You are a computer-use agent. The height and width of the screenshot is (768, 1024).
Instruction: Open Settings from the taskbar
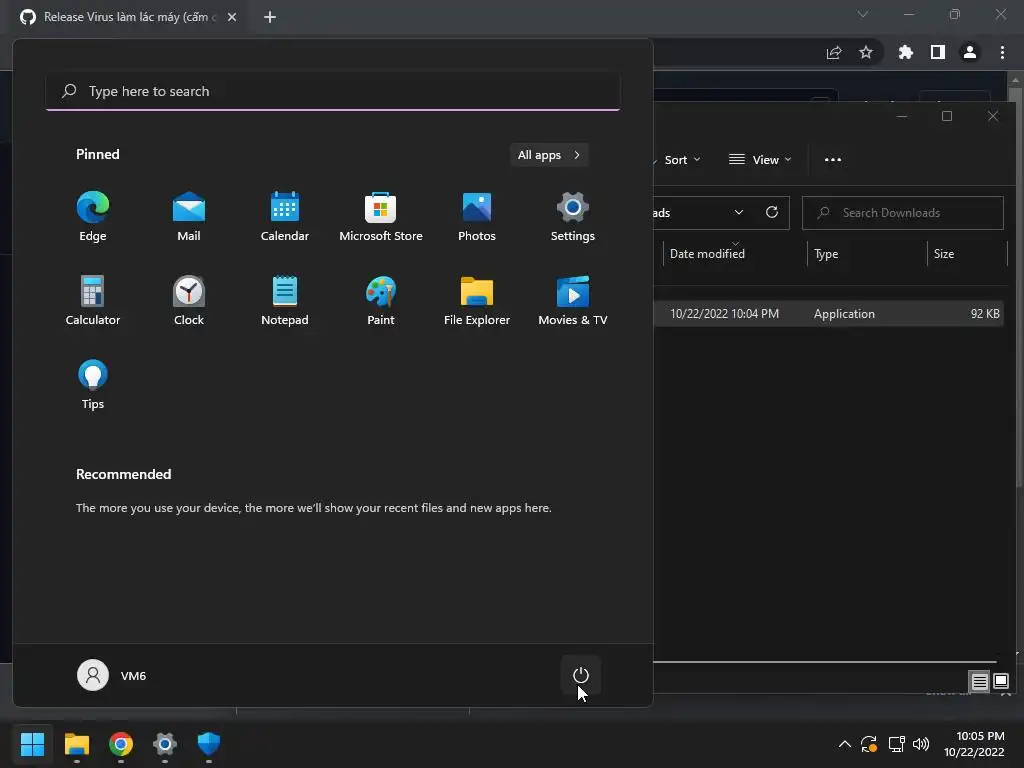(165, 744)
